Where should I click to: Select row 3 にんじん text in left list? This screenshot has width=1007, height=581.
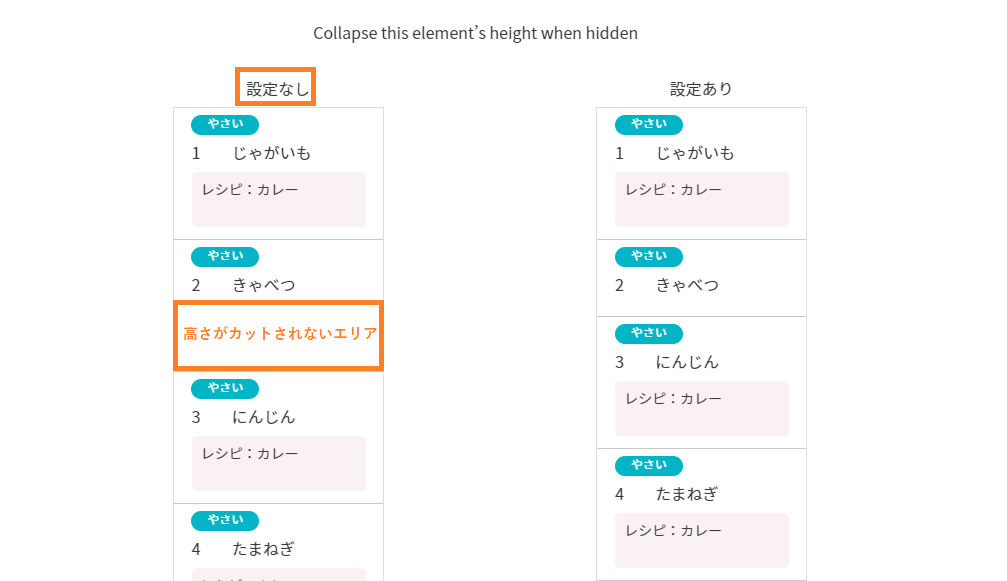(243, 417)
